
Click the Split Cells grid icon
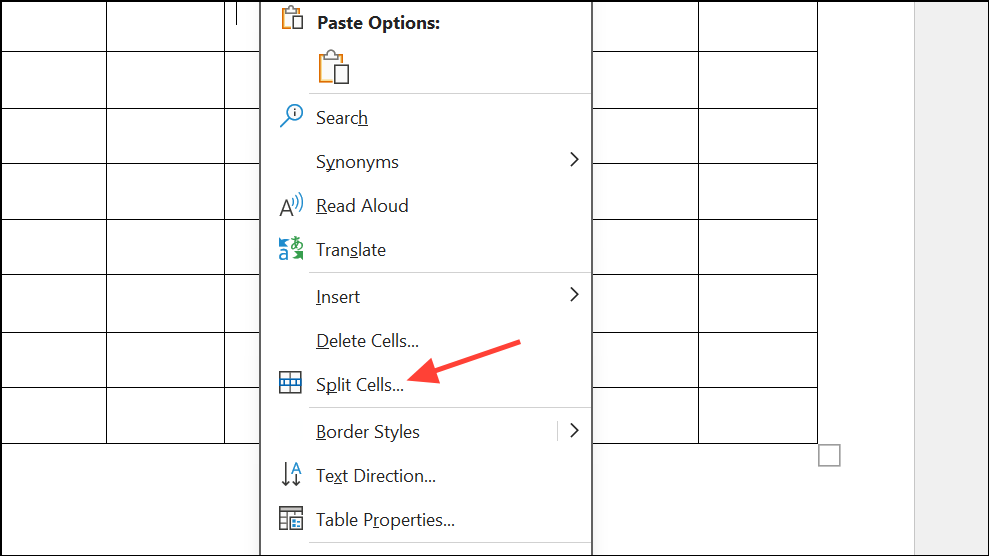click(291, 383)
